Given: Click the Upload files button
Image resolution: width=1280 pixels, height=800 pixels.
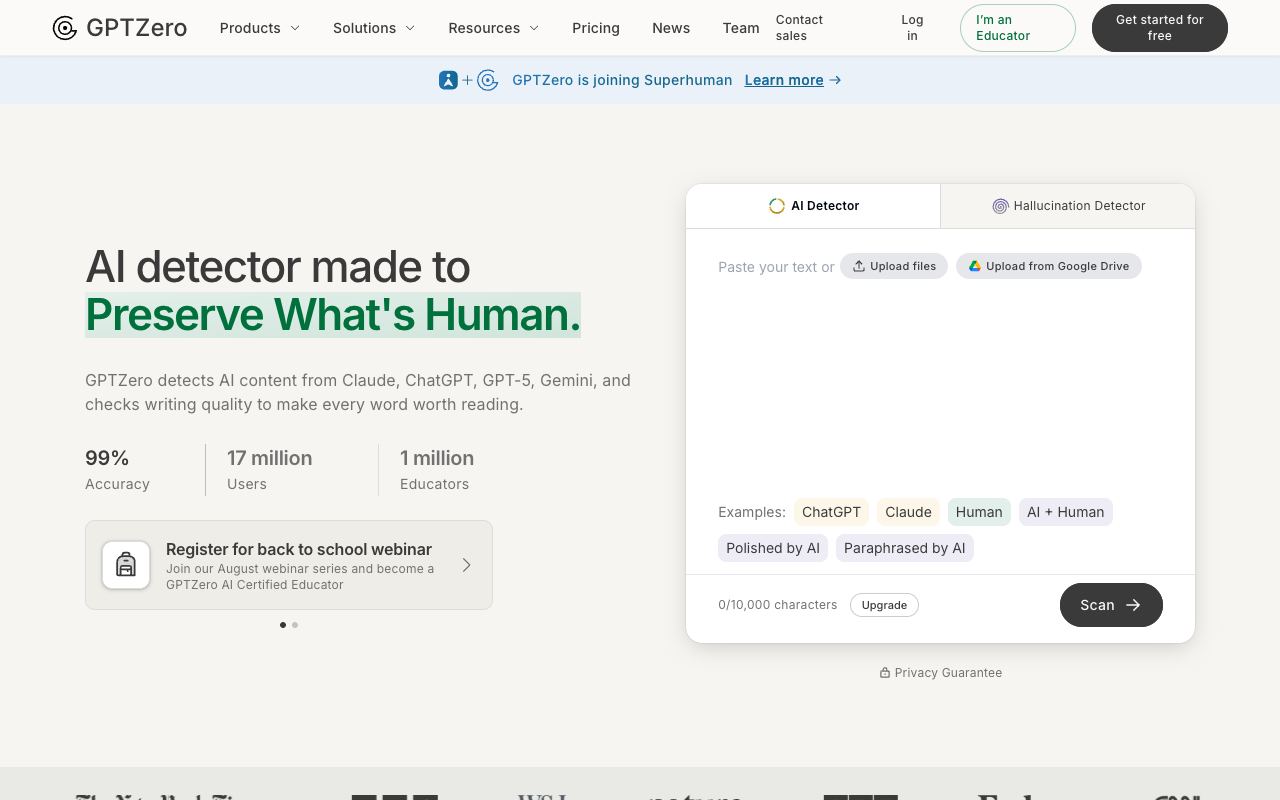Looking at the screenshot, I should pyautogui.click(x=894, y=266).
